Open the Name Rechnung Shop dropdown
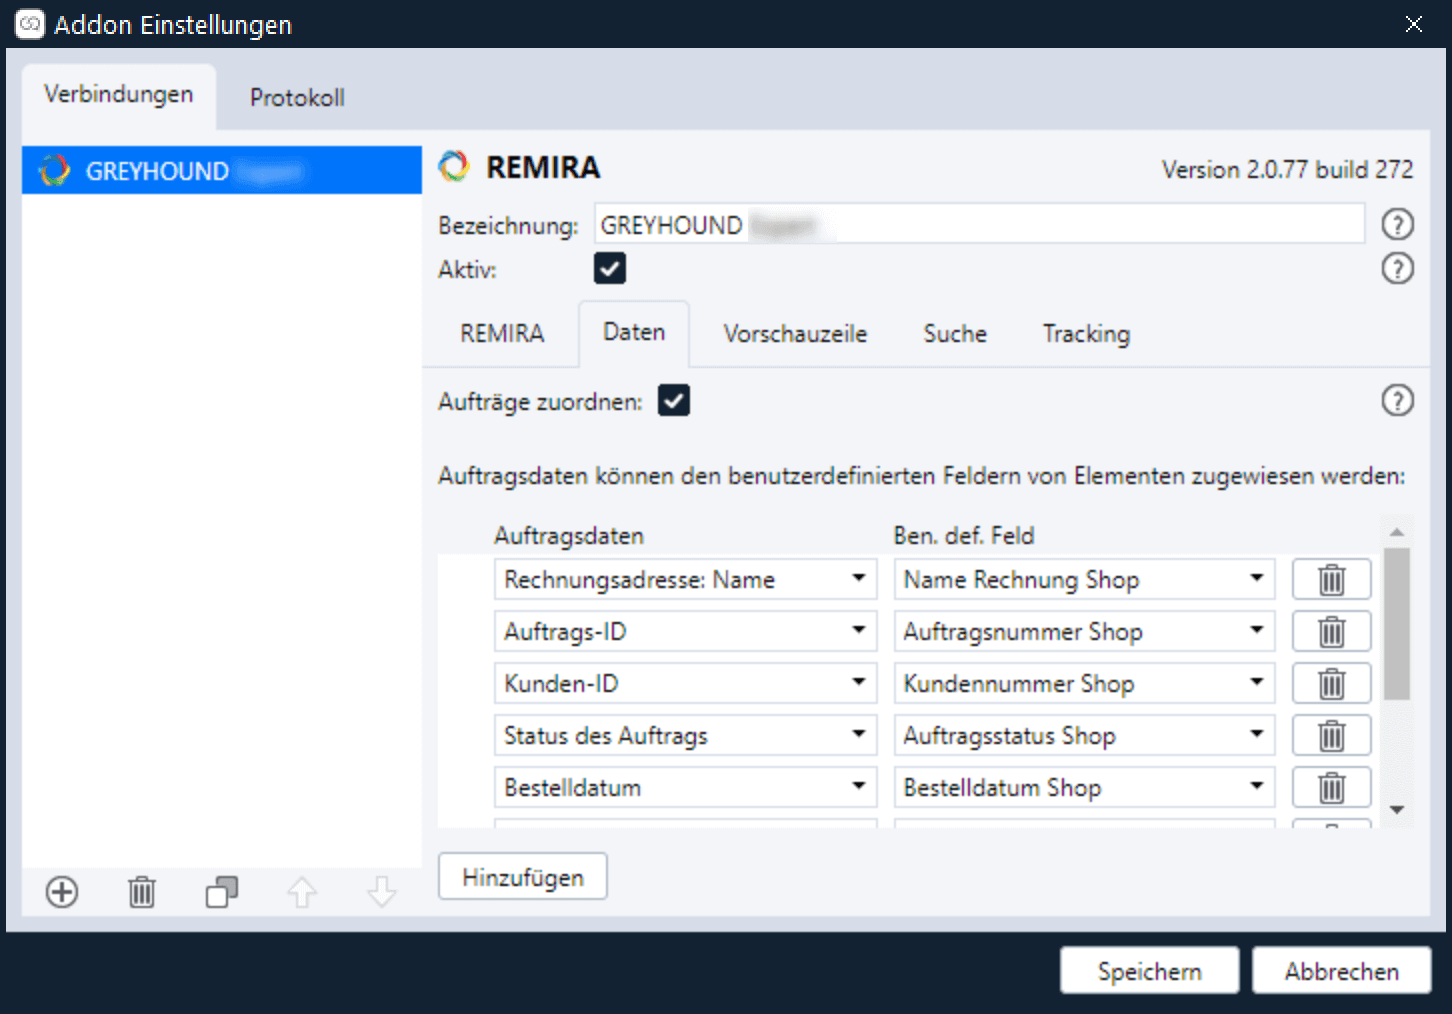The image size is (1452, 1014). (1084, 579)
